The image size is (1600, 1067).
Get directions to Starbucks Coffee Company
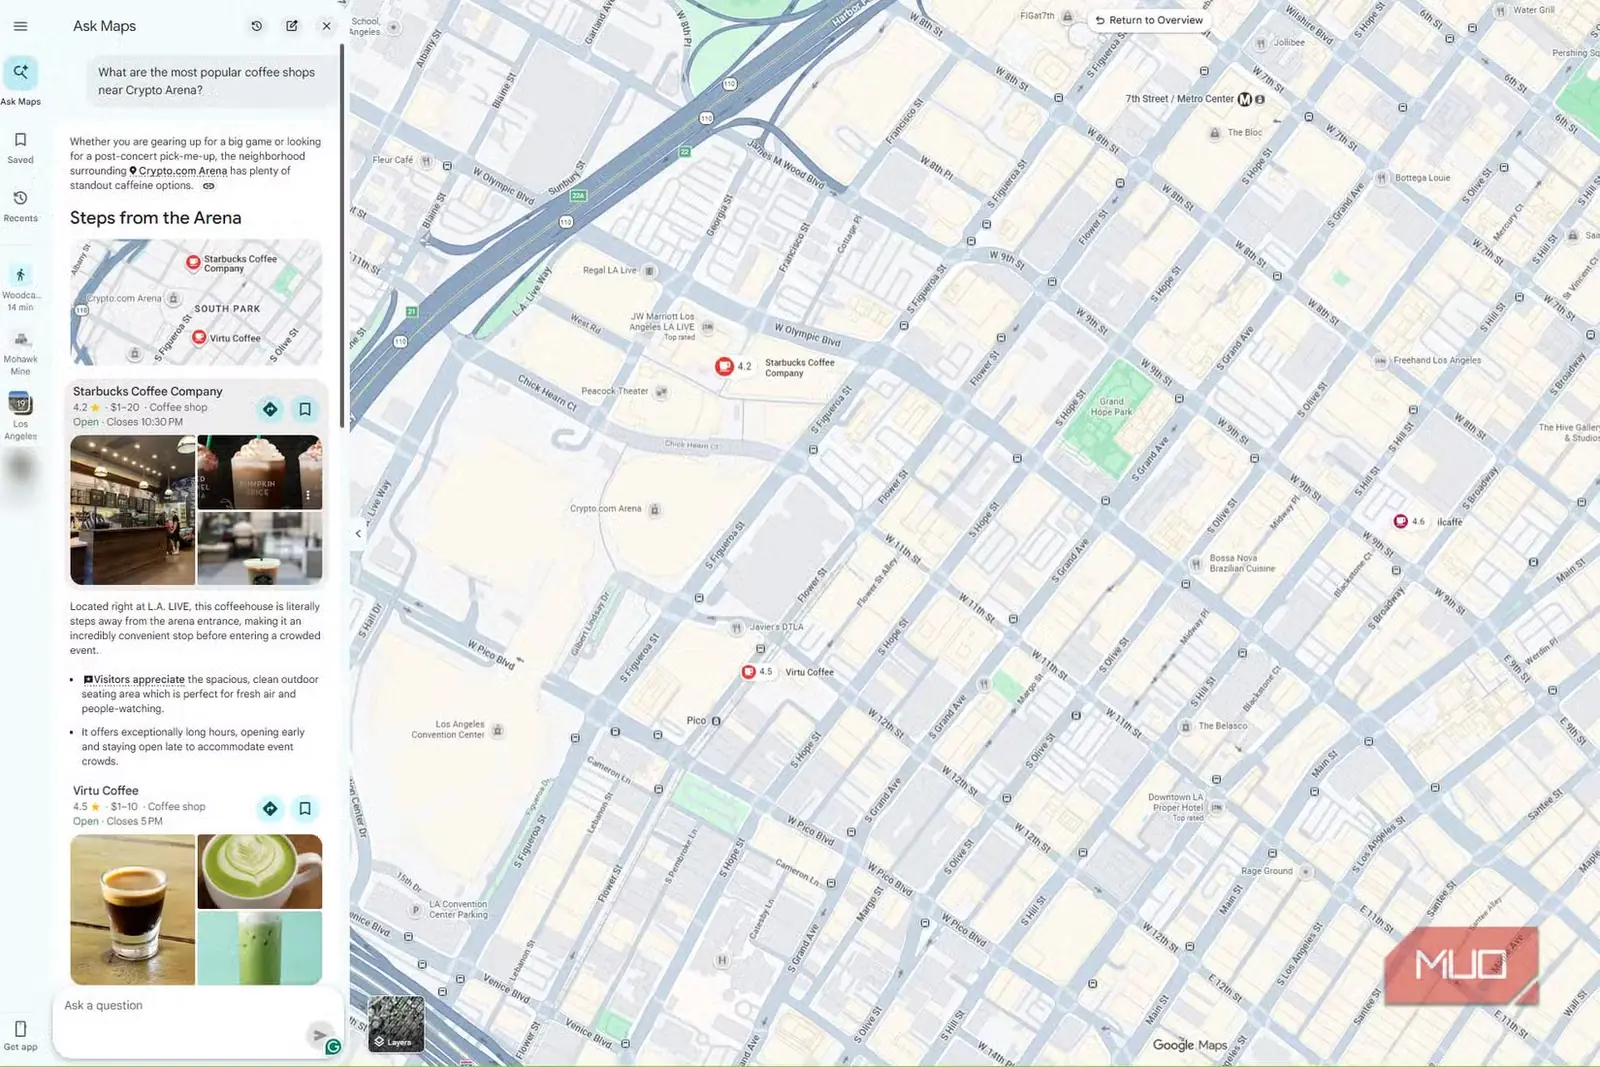pyautogui.click(x=270, y=409)
